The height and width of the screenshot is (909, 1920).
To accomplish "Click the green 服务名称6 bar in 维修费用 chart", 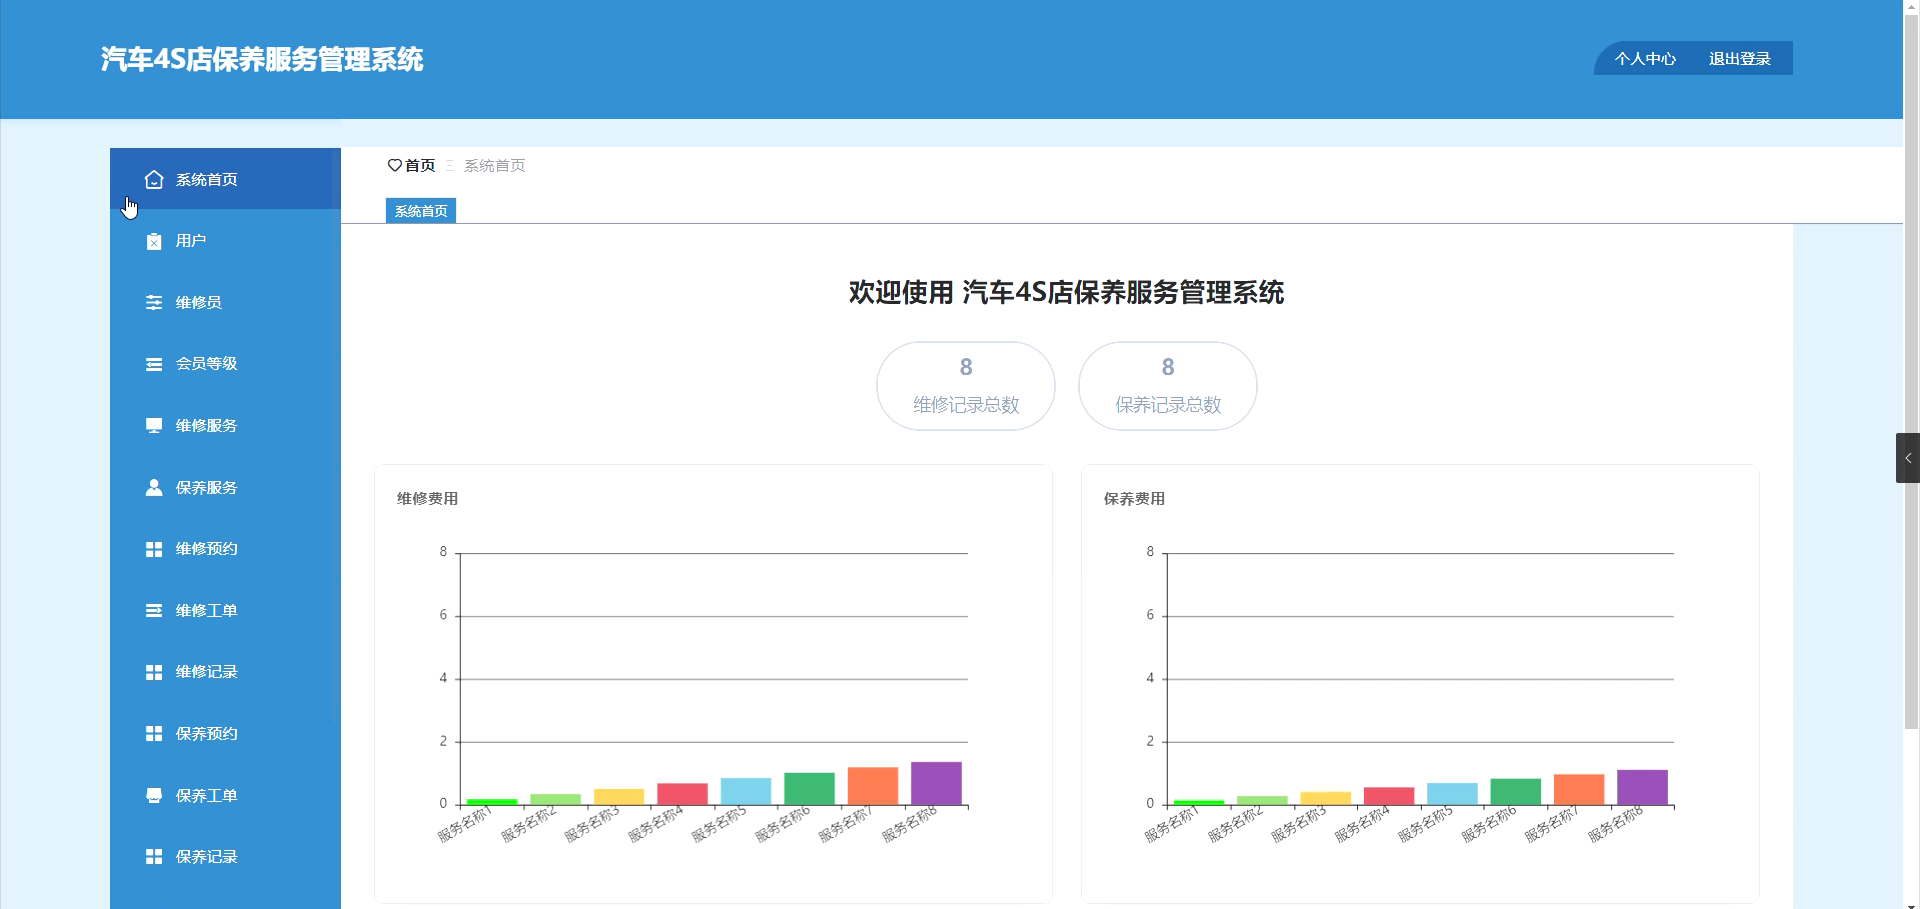I will (x=809, y=789).
